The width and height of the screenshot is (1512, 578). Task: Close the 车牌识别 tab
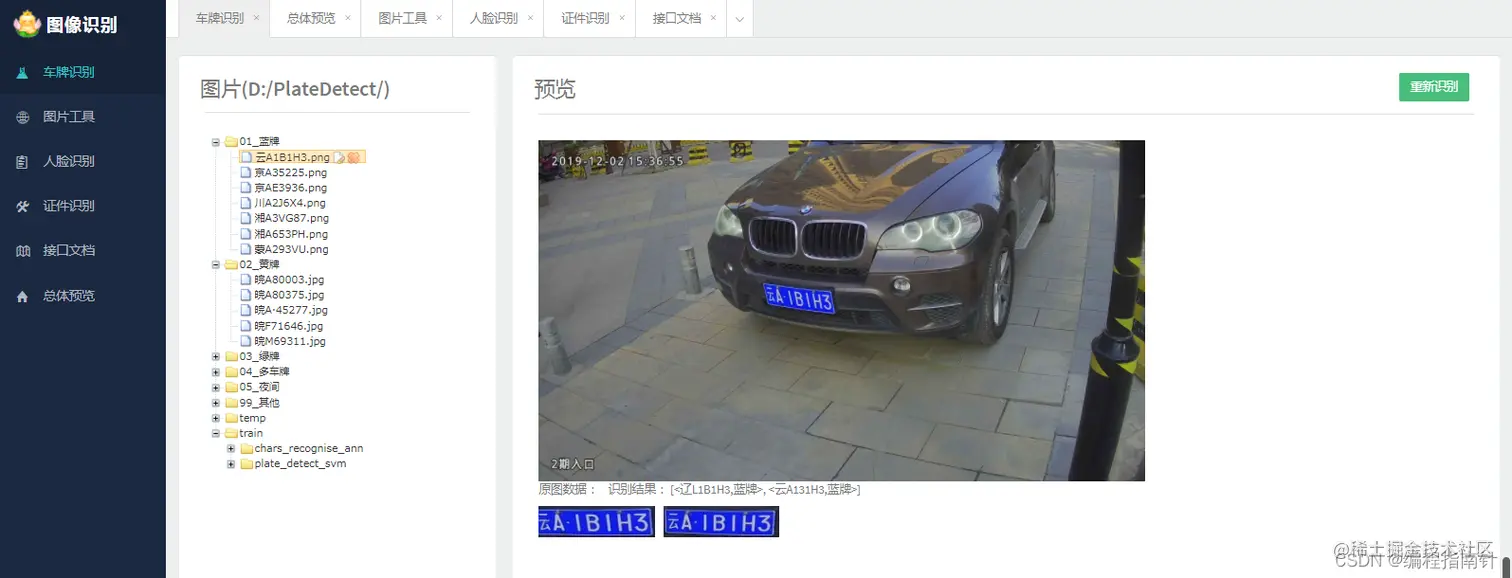coord(256,18)
